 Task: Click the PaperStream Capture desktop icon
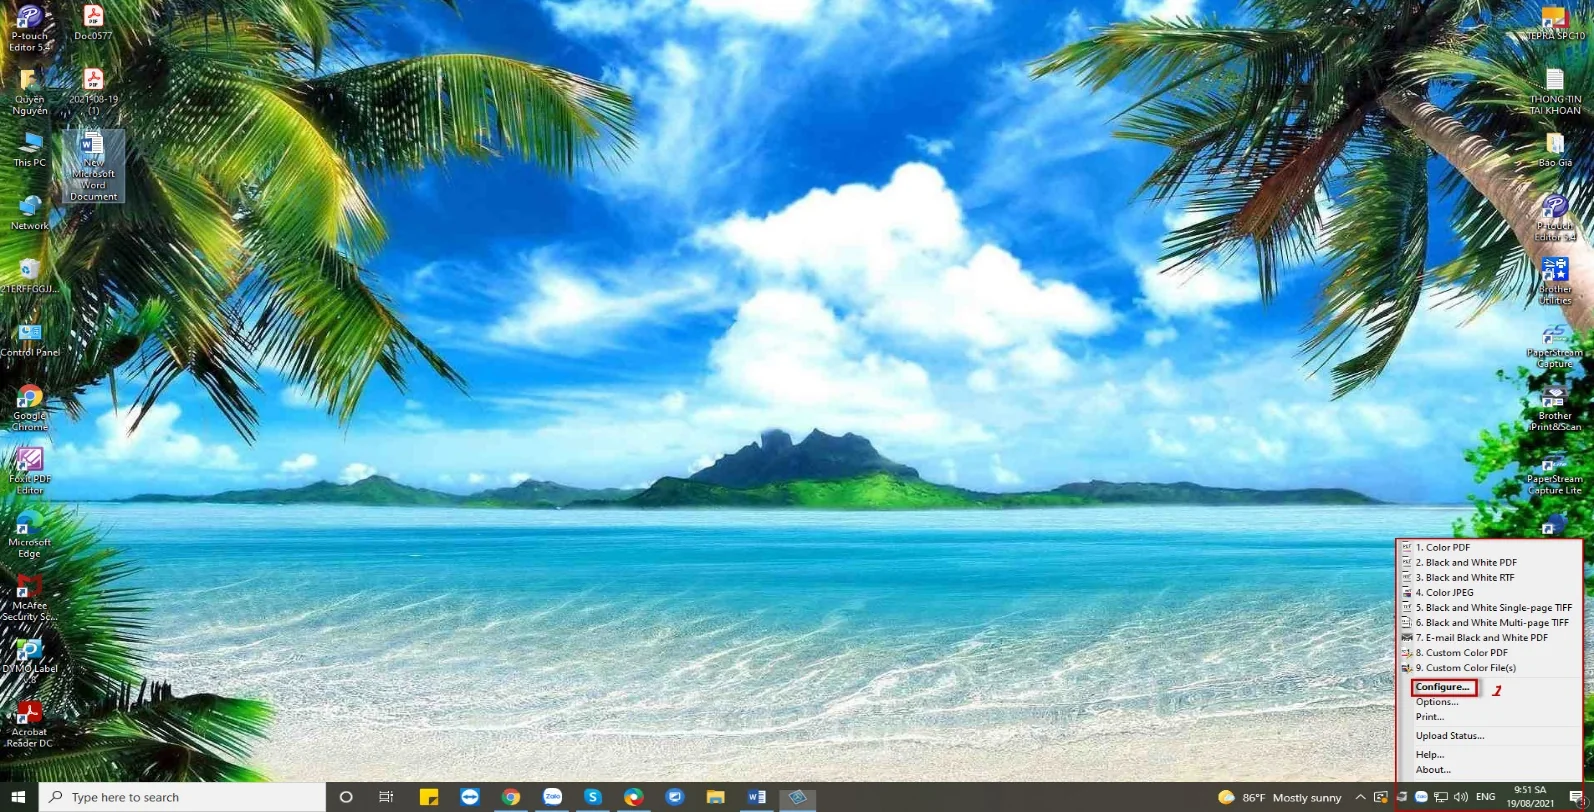pyautogui.click(x=1554, y=343)
